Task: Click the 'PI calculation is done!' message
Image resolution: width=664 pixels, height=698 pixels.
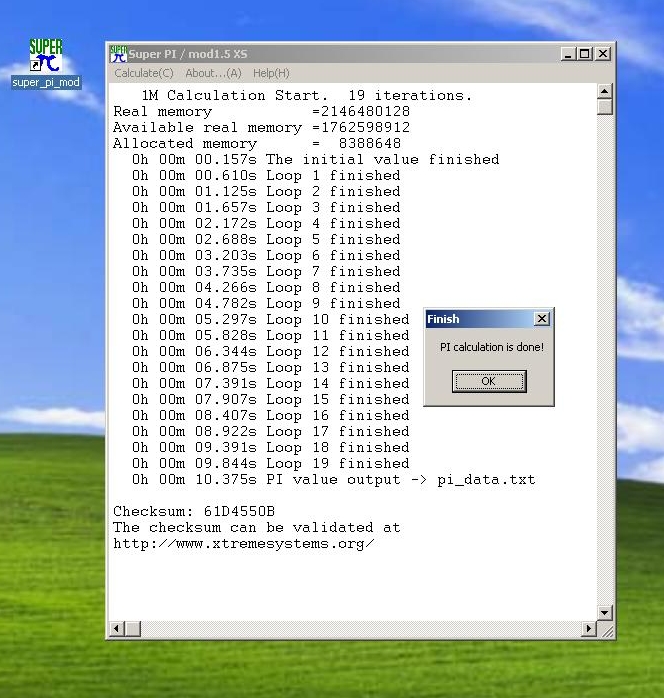Action: (x=492, y=347)
